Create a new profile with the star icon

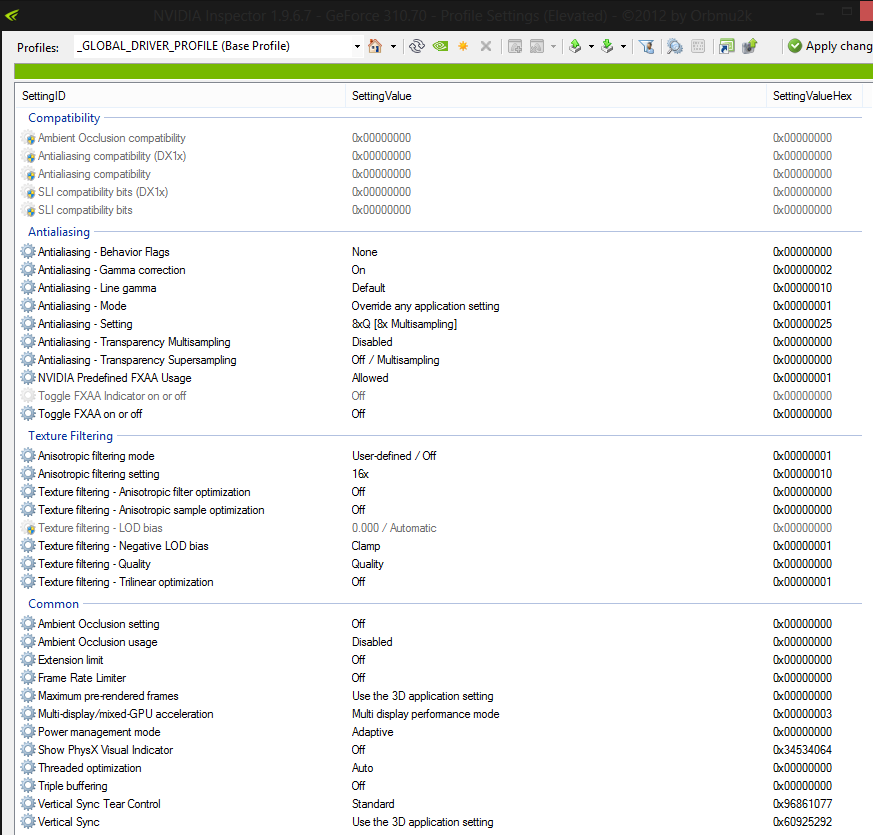(463, 46)
